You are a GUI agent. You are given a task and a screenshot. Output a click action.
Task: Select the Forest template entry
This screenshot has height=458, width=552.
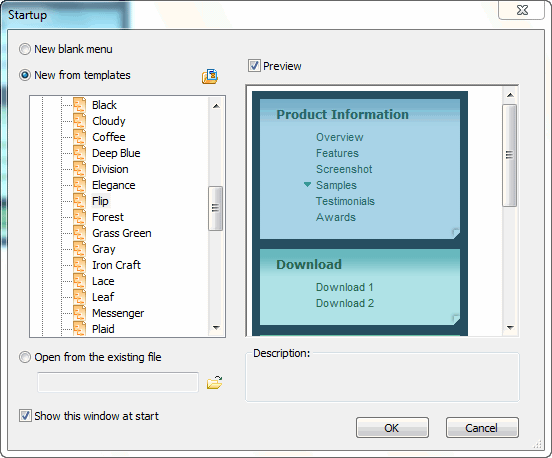tap(108, 217)
